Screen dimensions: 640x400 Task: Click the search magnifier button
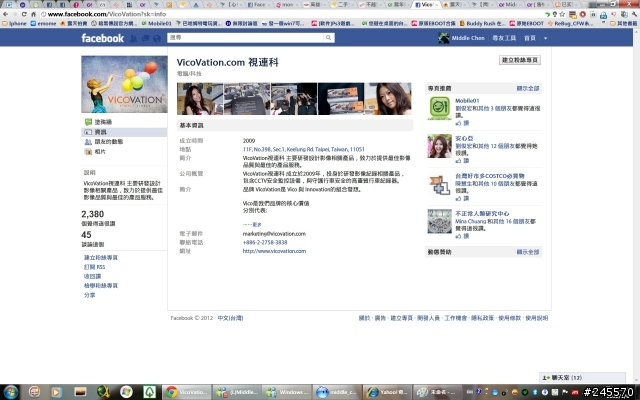pyautogui.click(x=329, y=38)
